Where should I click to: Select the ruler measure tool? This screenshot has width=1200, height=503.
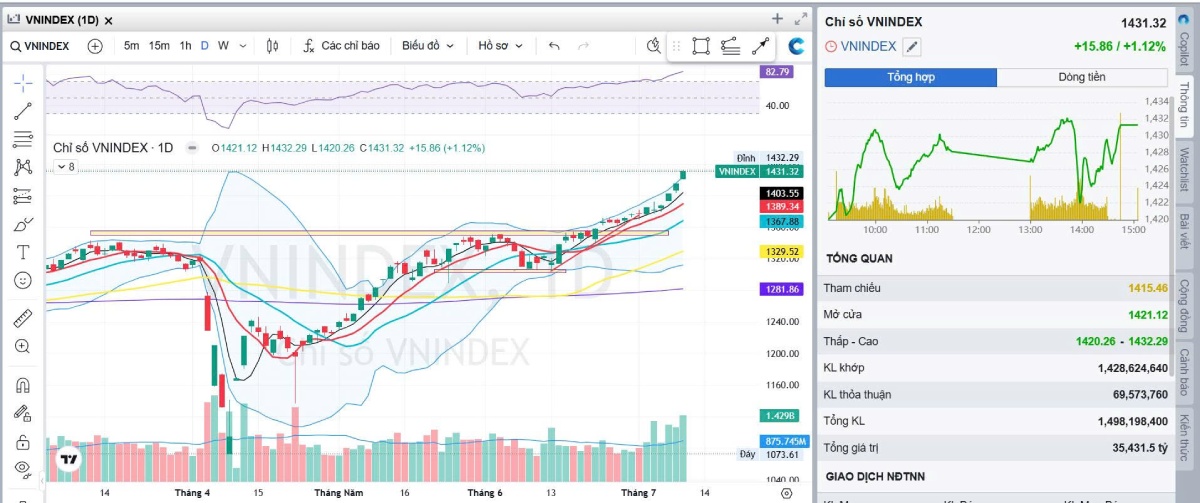[23, 319]
